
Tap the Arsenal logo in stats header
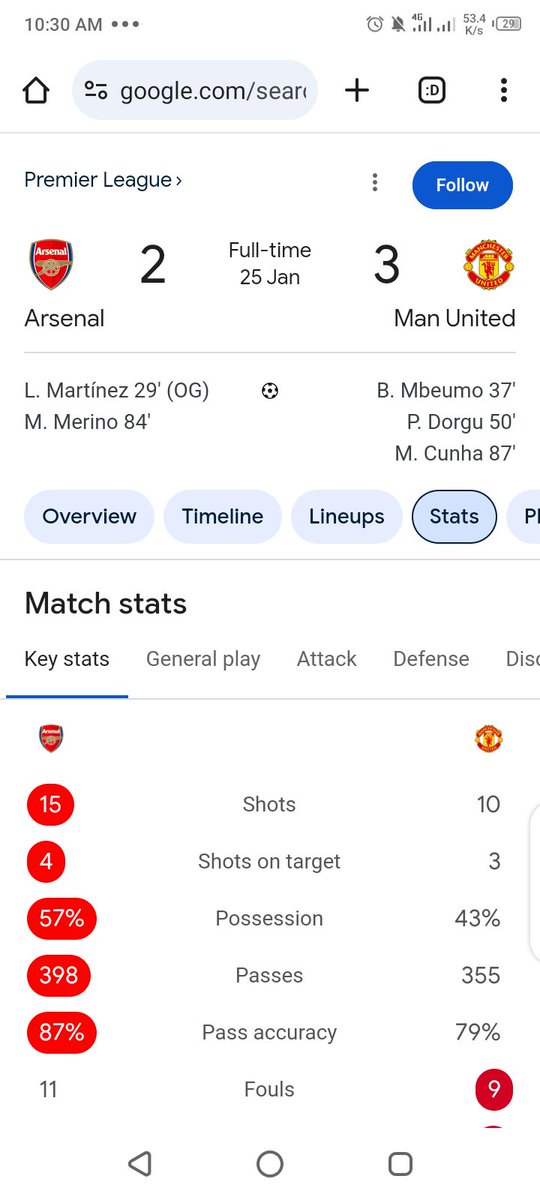point(51,739)
